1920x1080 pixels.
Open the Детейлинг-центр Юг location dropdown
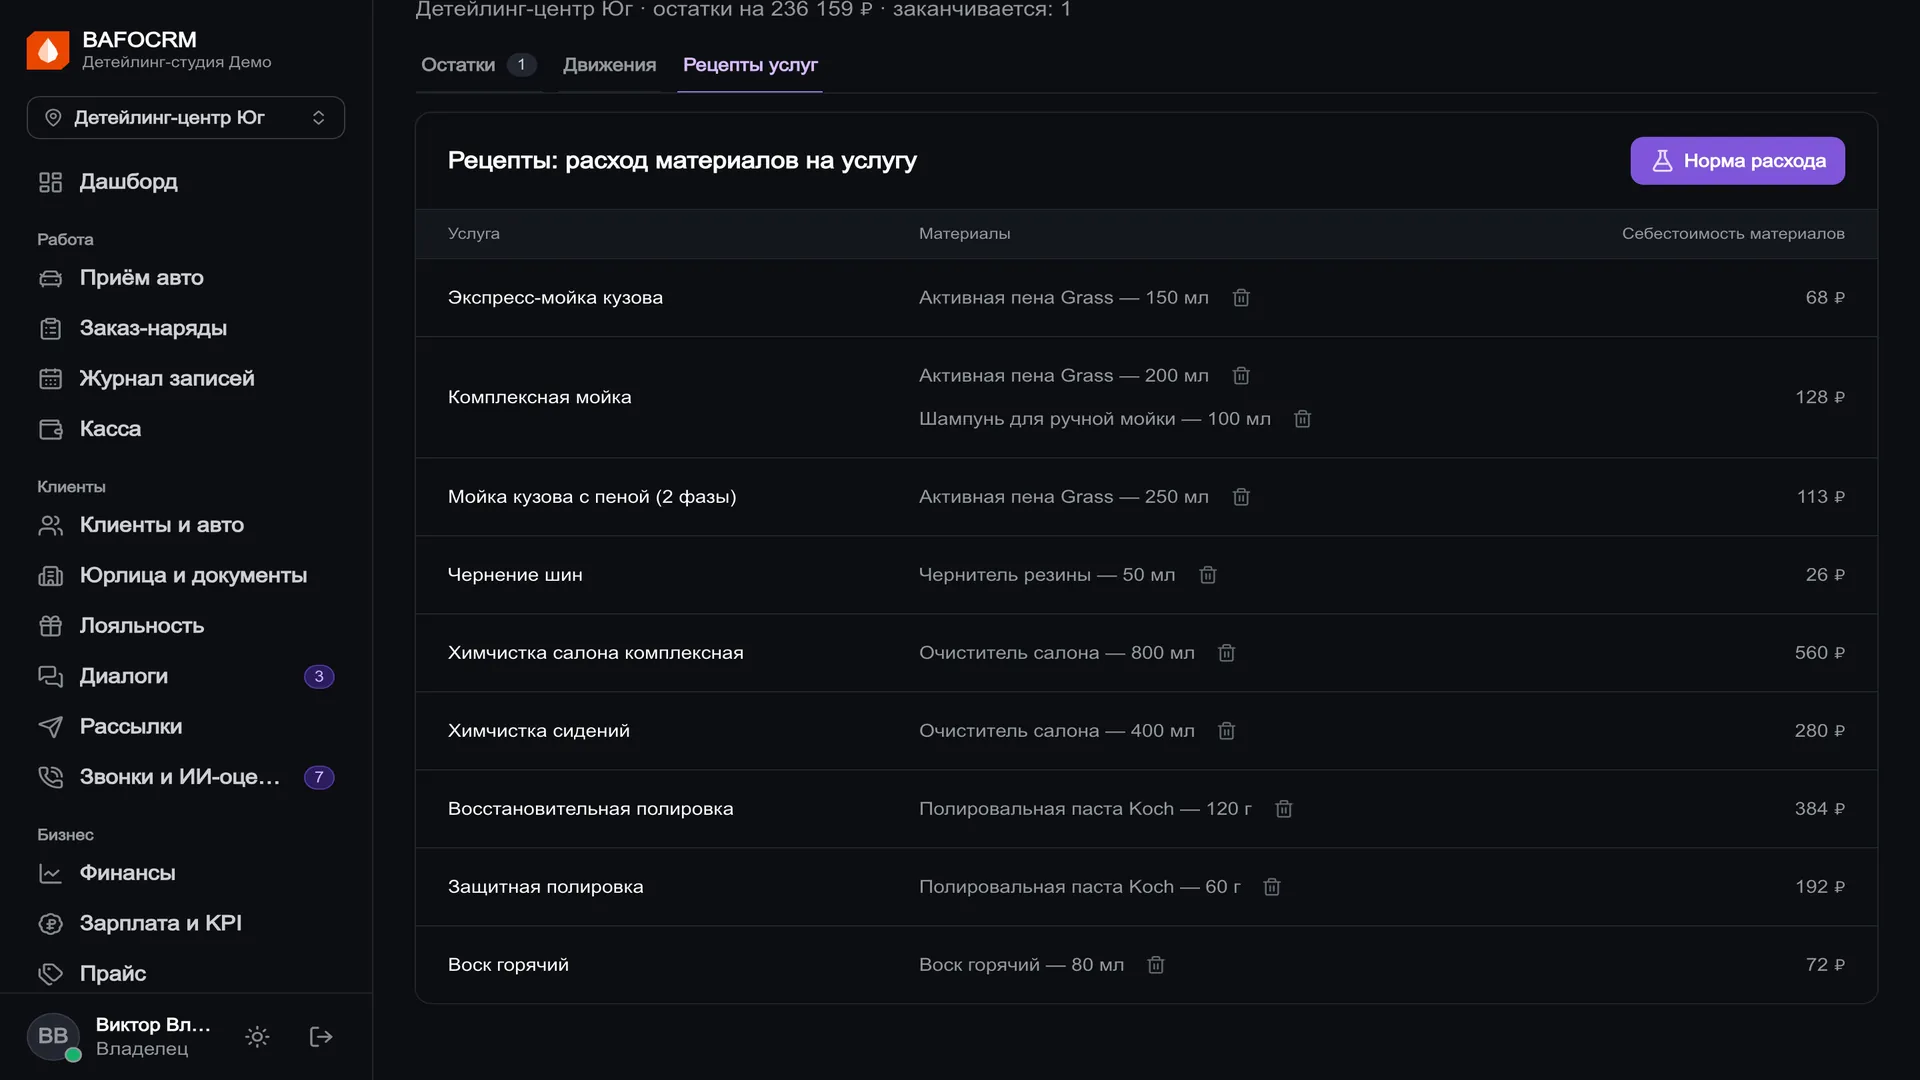pos(186,118)
